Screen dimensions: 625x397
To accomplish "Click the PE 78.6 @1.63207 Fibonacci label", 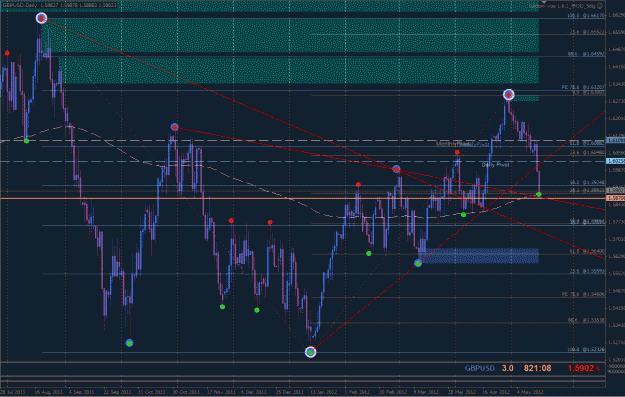I will point(583,87).
